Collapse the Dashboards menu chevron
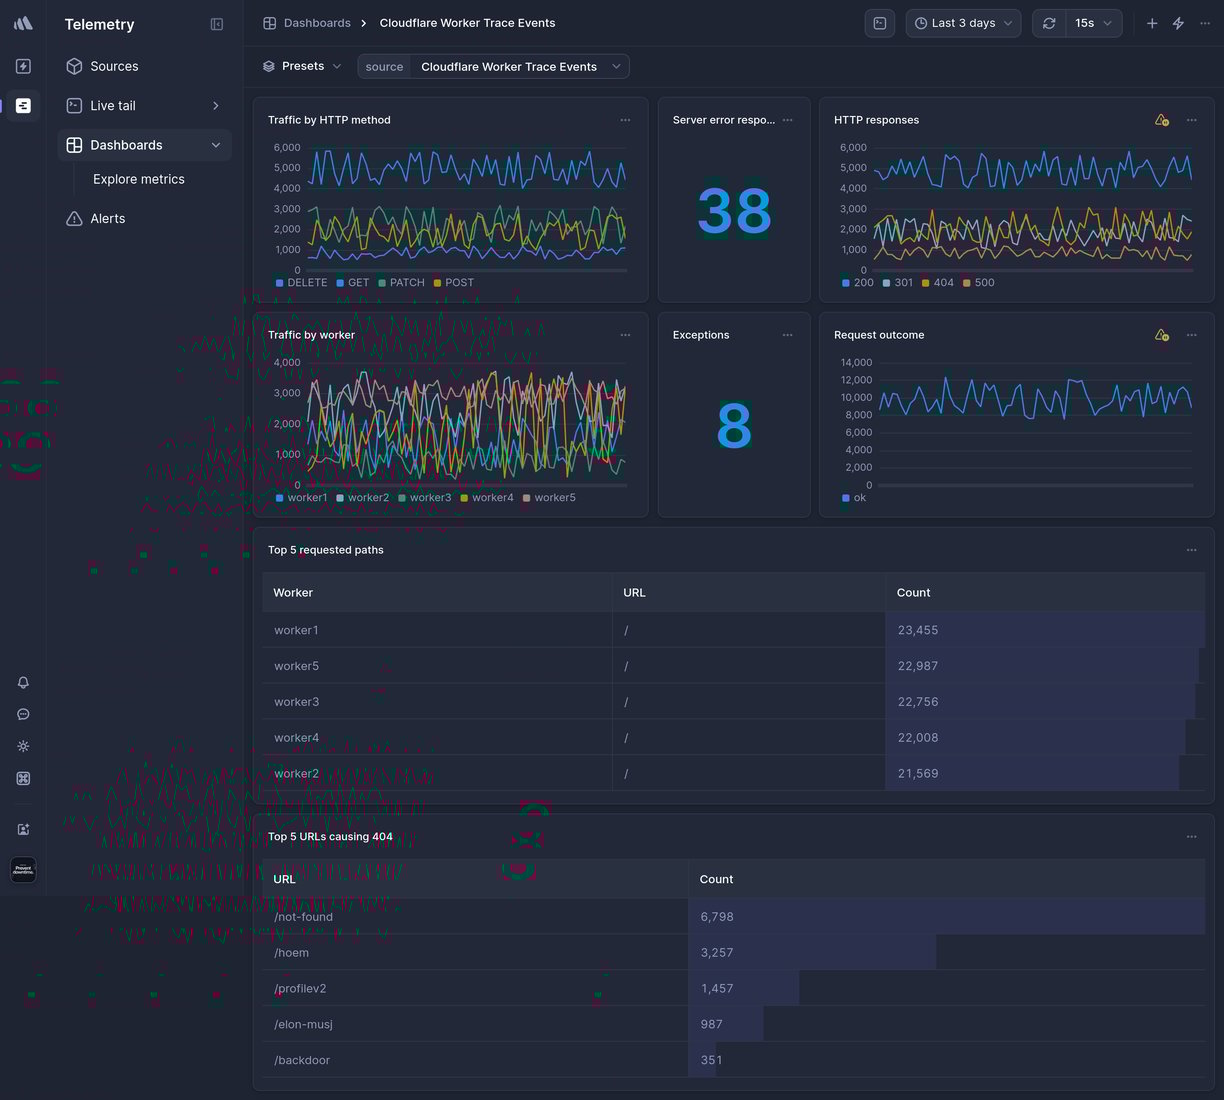 [216, 145]
